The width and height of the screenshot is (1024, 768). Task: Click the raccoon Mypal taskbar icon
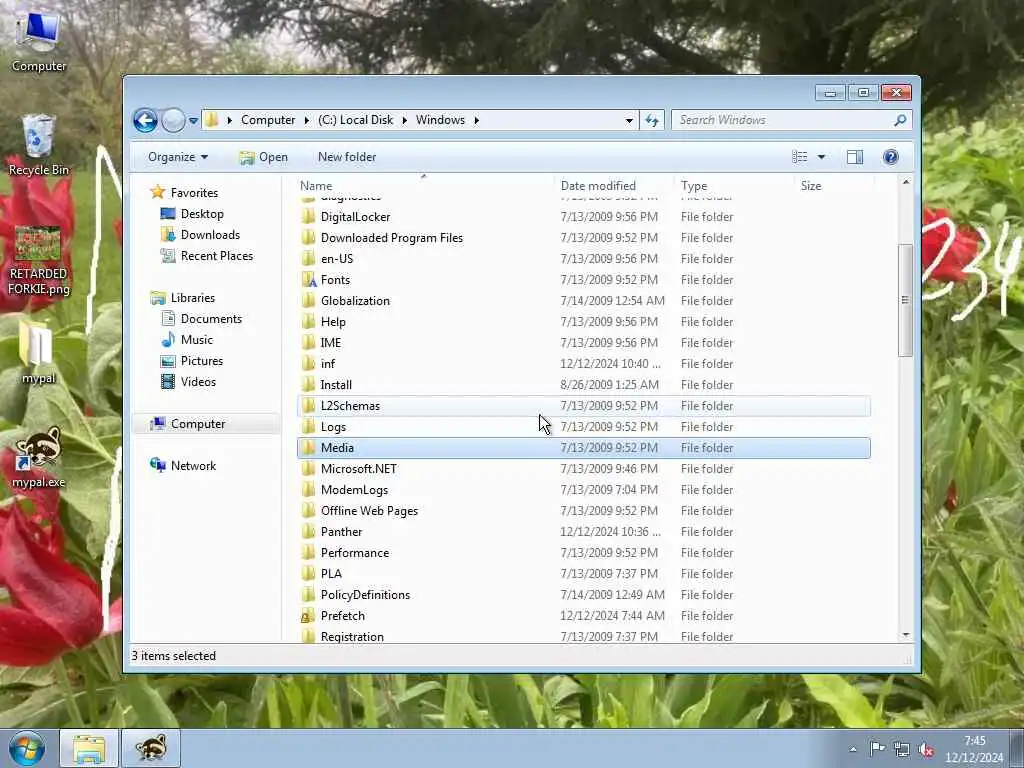pyautogui.click(x=151, y=748)
